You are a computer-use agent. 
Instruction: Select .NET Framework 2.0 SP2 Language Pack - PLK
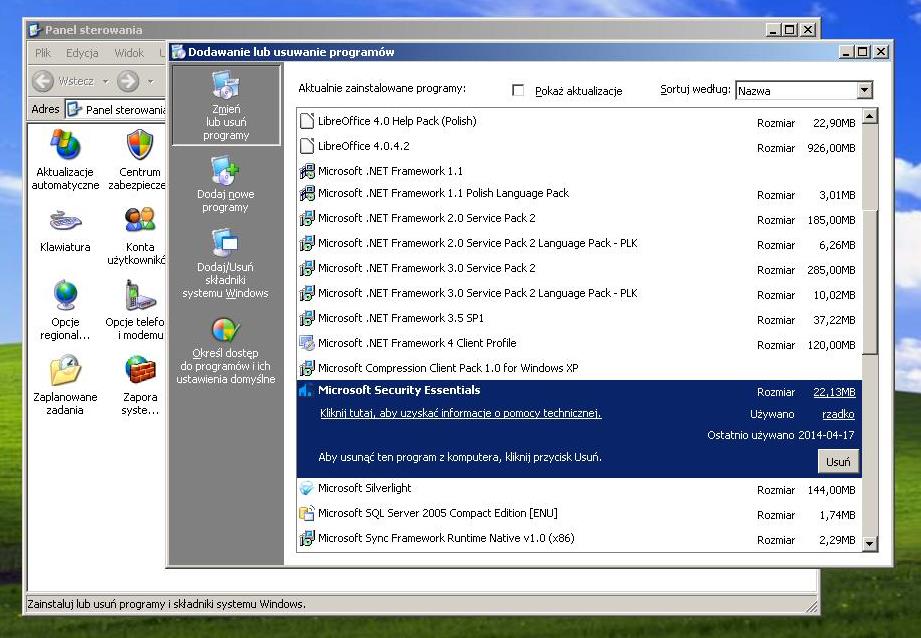pos(478,243)
